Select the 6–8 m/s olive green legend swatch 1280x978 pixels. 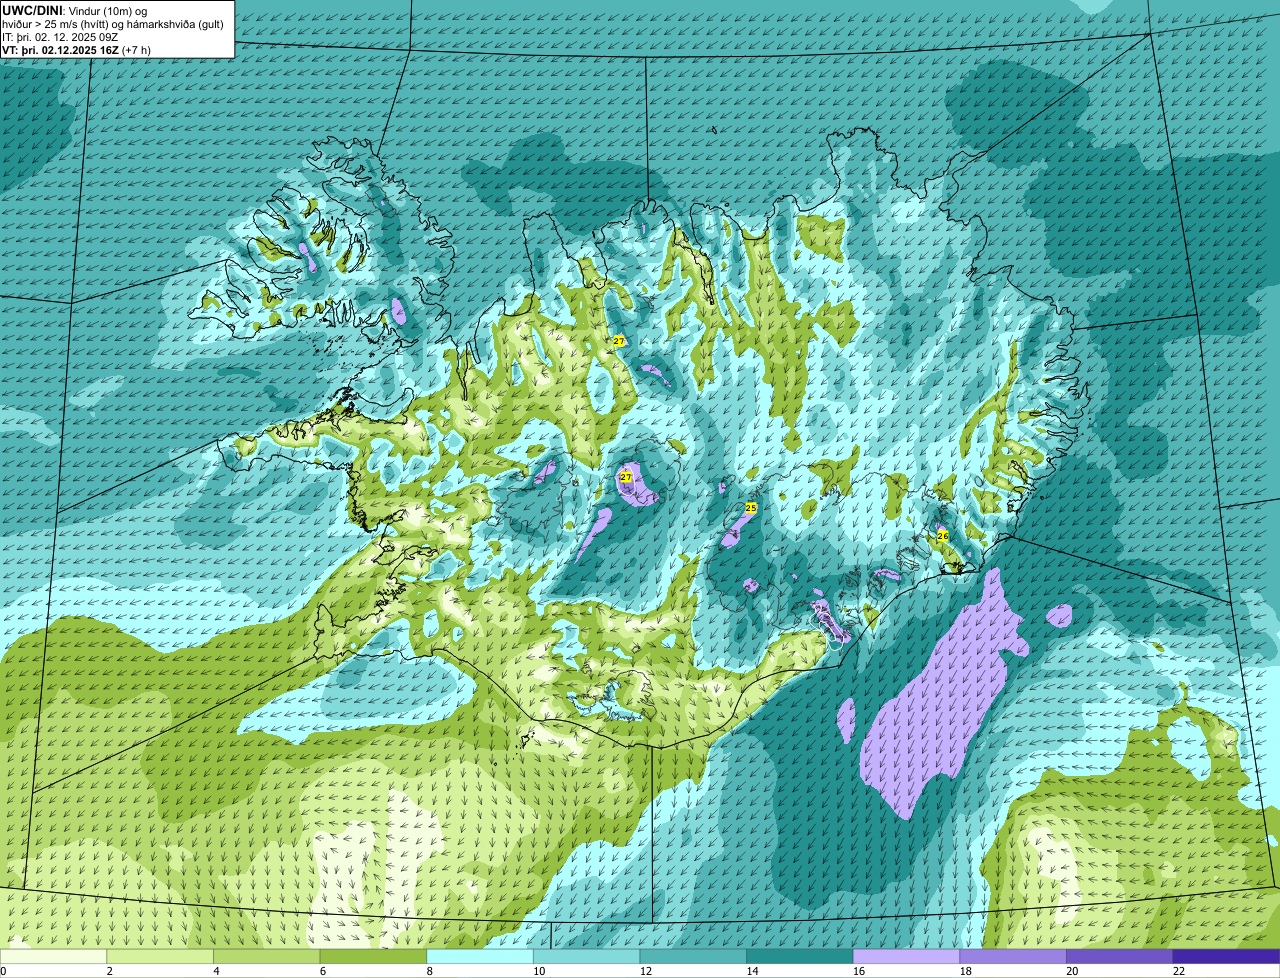click(x=373, y=957)
